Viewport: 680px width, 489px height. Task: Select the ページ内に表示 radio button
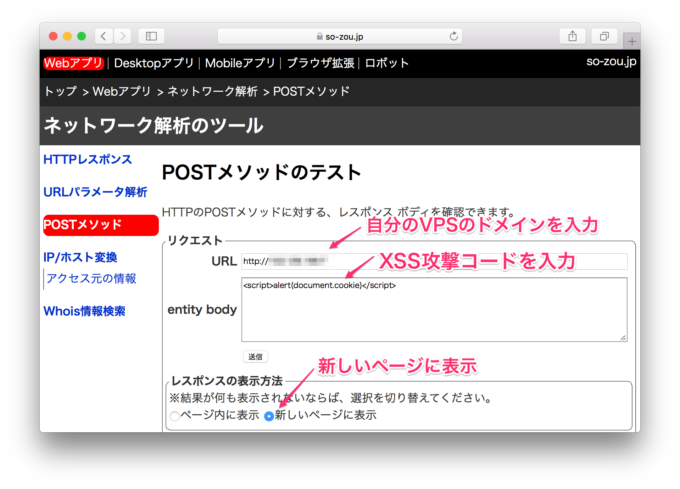coord(175,415)
